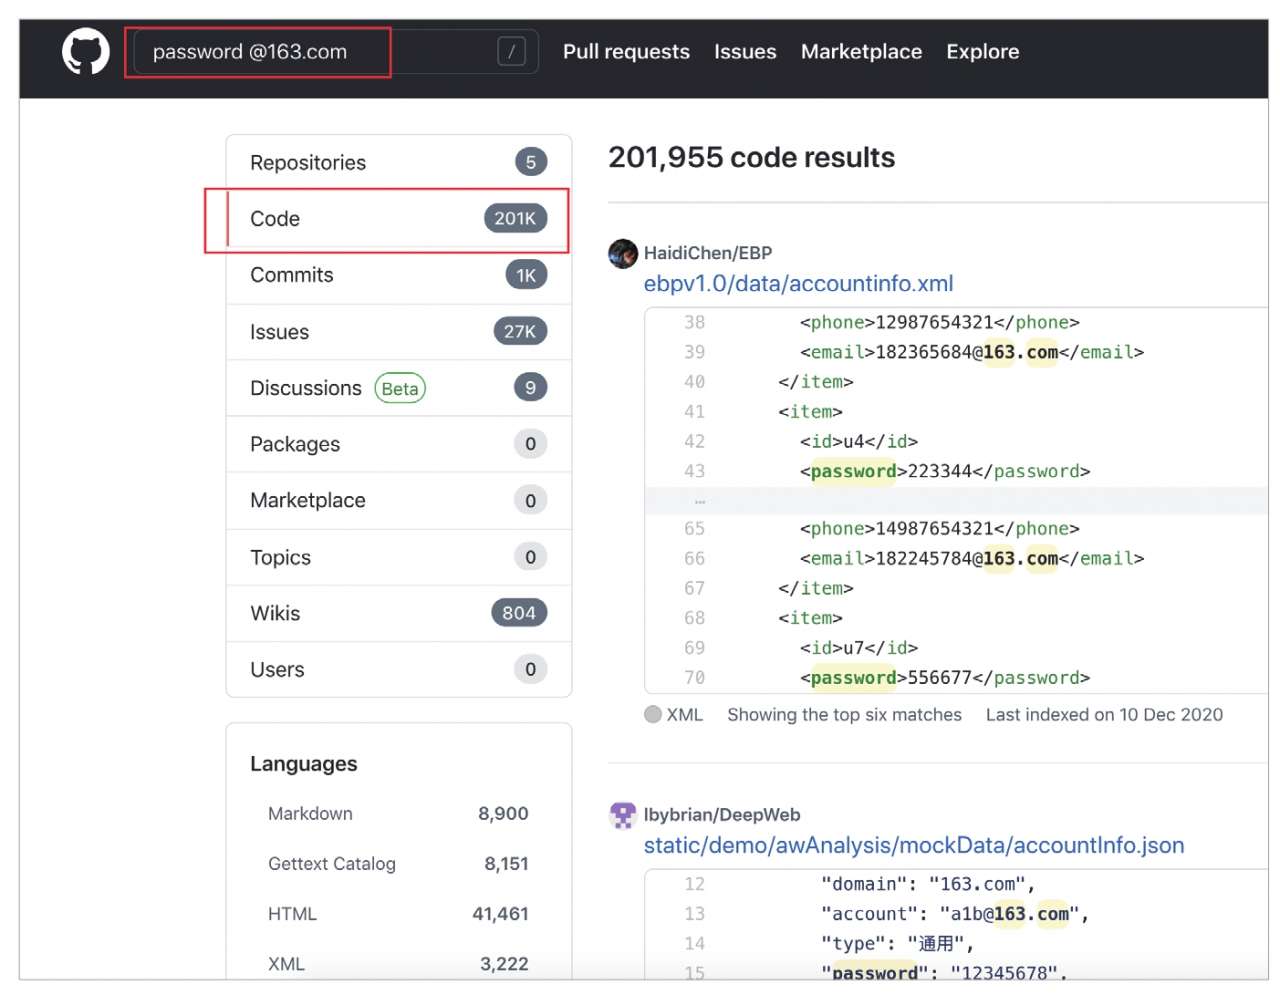Click 'Last indexed on 10 Dec 2020' text

coord(1104,714)
